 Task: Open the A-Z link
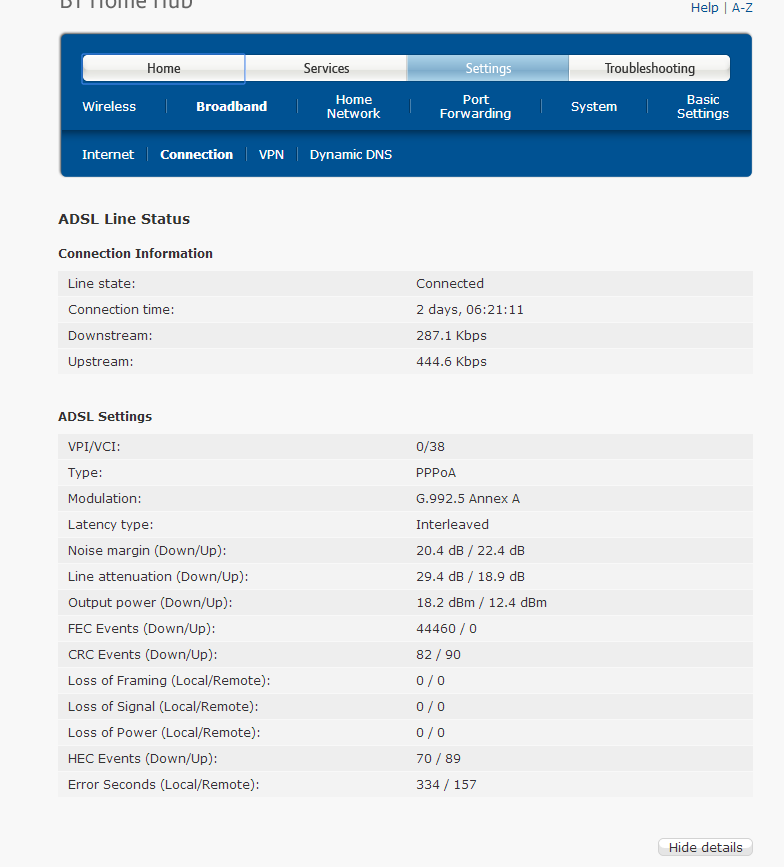(x=742, y=8)
